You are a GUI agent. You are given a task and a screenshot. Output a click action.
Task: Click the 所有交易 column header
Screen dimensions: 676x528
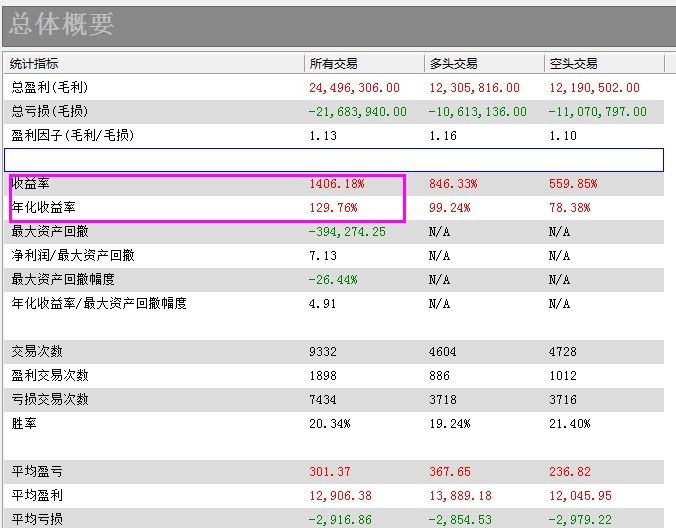(x=333, y=64)
